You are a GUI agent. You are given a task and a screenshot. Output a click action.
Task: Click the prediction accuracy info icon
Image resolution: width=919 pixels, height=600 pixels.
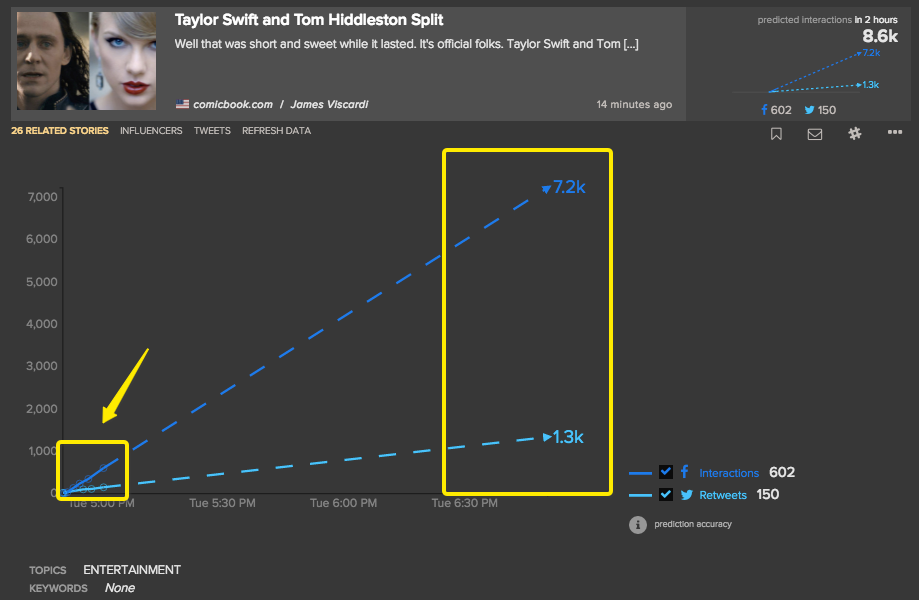pos(637,523)
